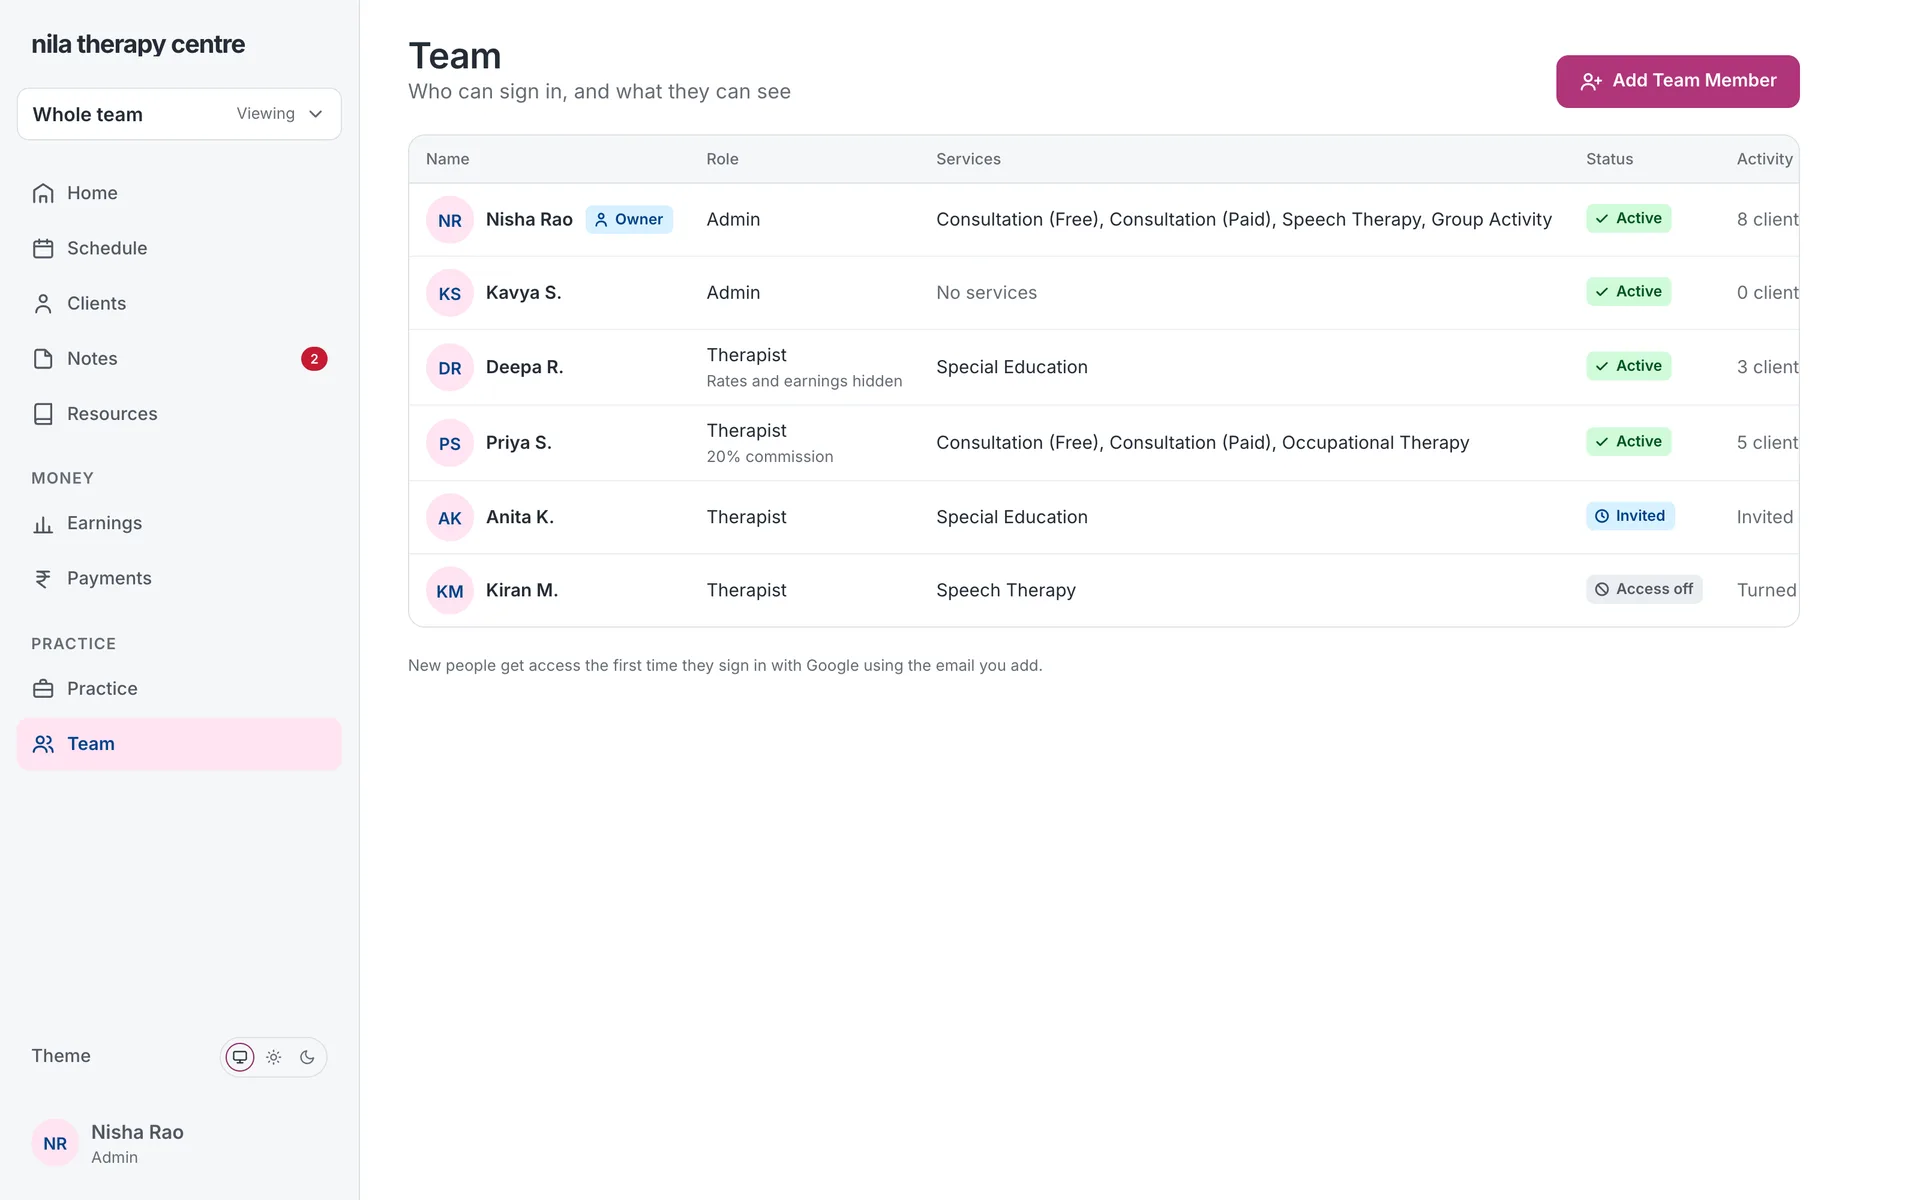Click the Name column header
This screenshot has height=1200, width=1920.
click(x=447, y=159)
